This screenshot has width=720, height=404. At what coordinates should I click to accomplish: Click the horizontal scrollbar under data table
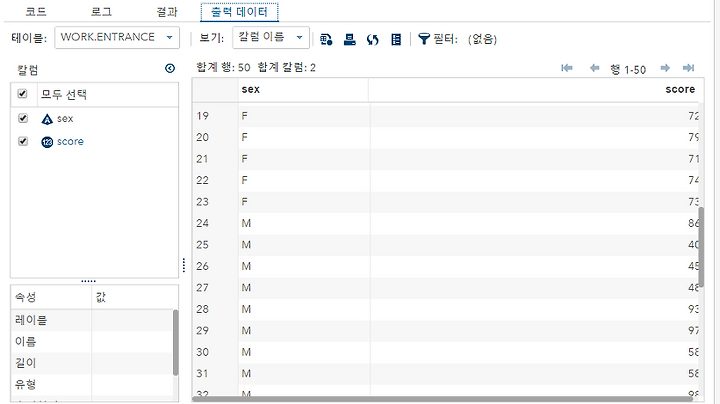tap(442, 399)
